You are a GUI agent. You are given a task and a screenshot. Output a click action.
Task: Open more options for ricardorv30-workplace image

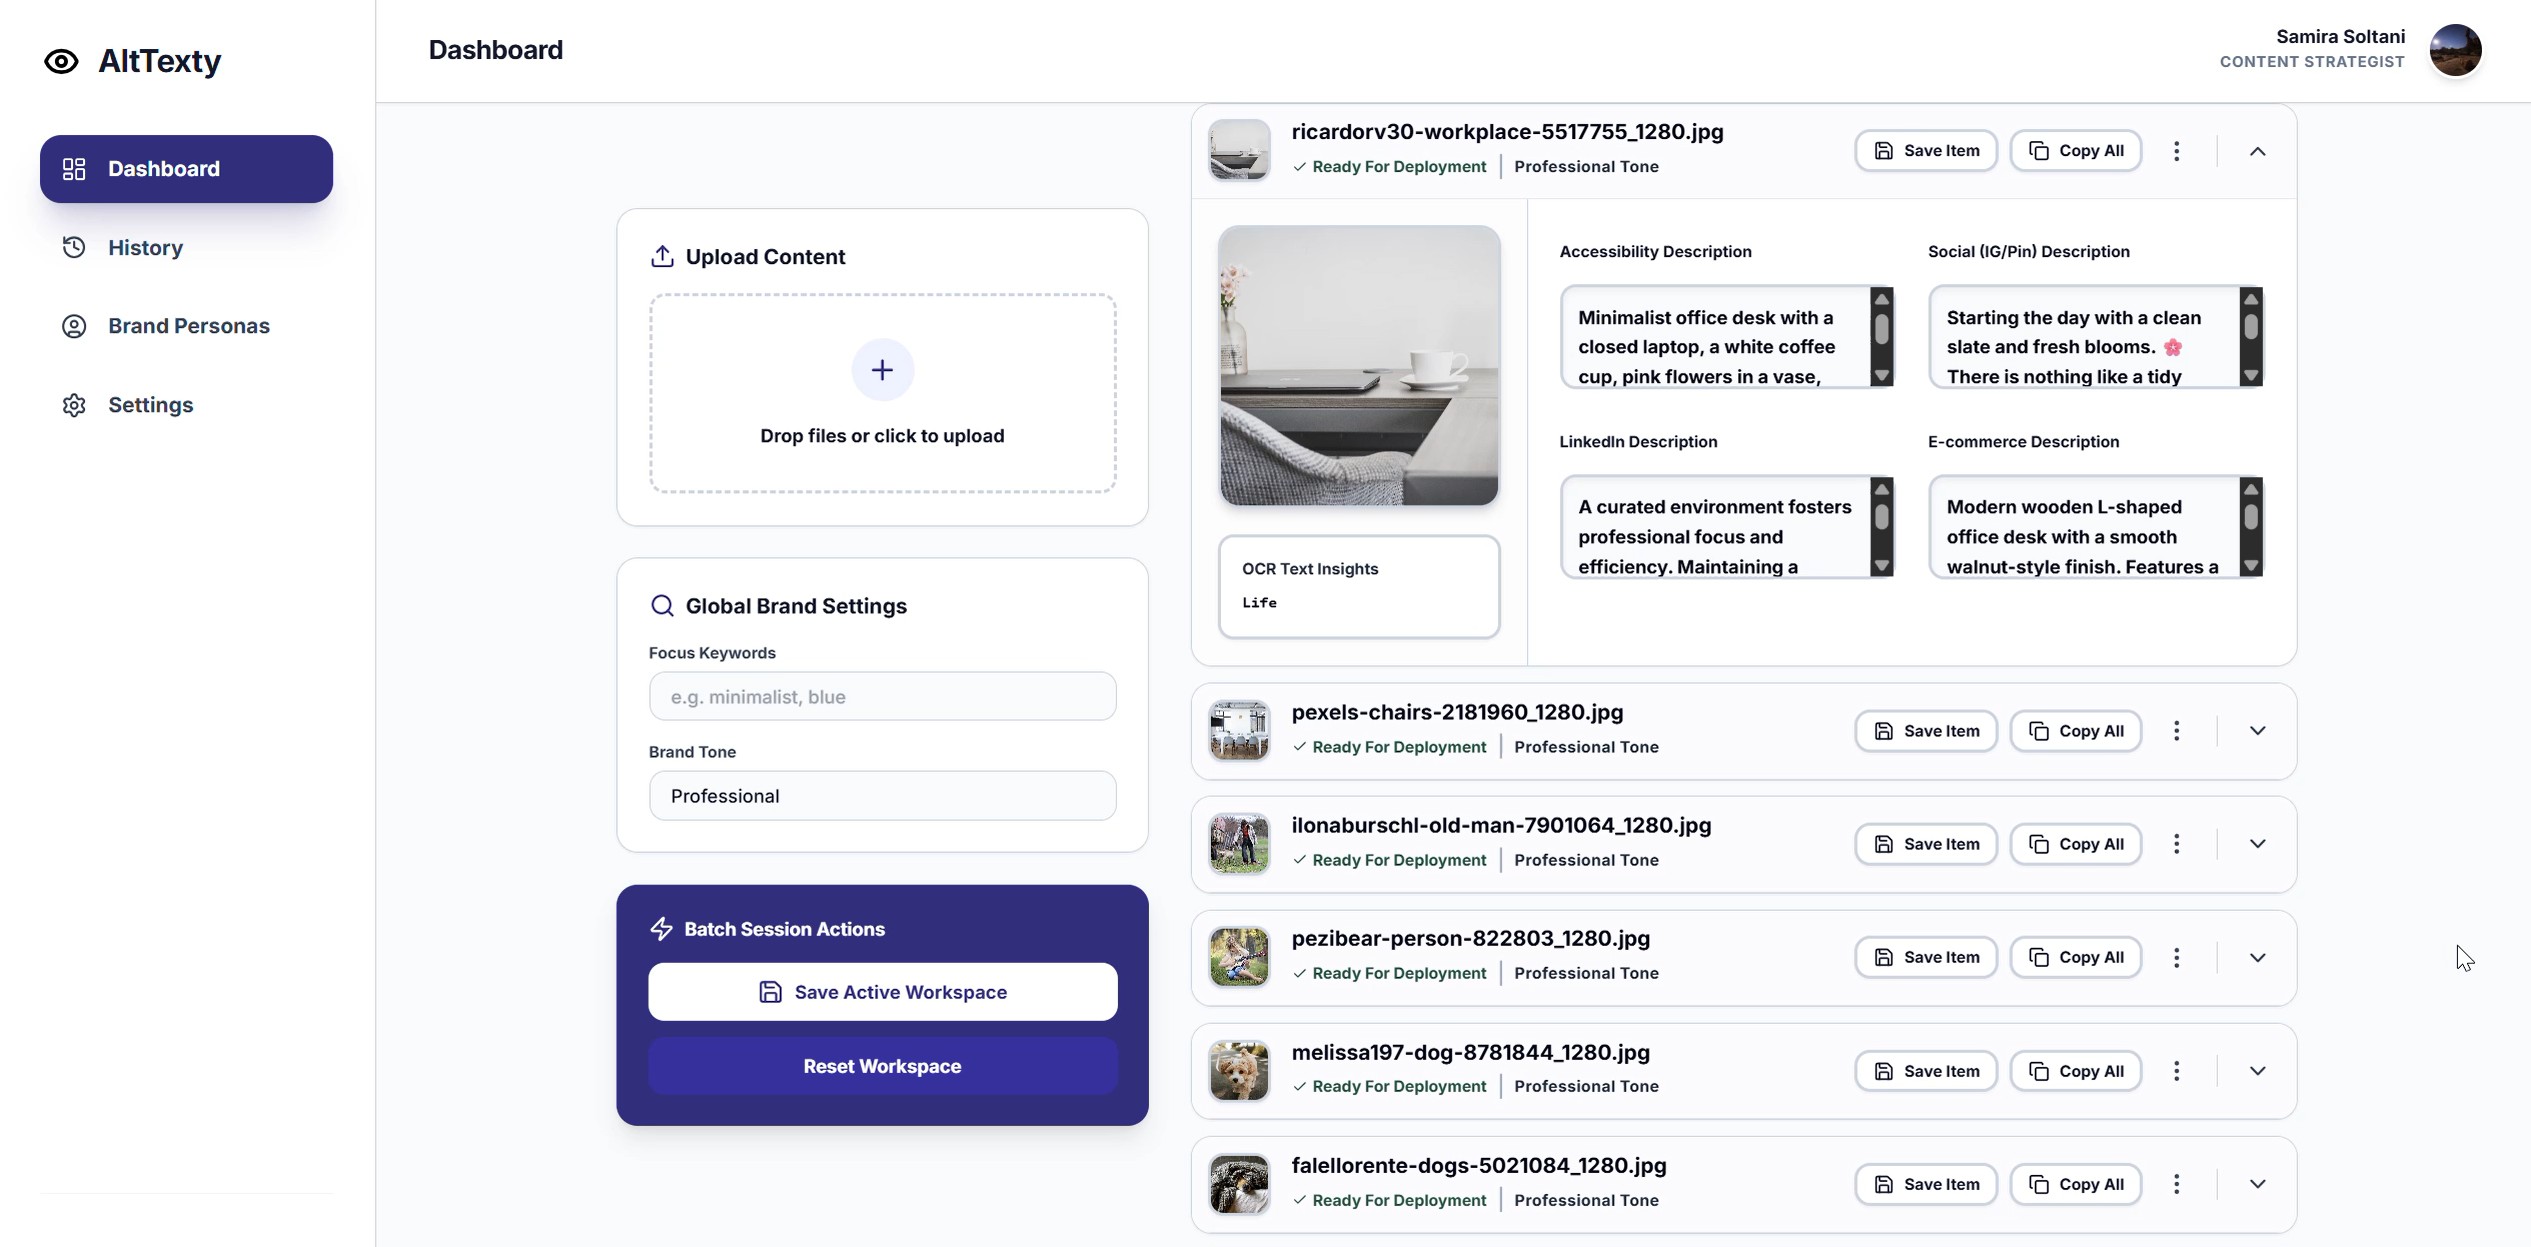tap(2176, 151)
